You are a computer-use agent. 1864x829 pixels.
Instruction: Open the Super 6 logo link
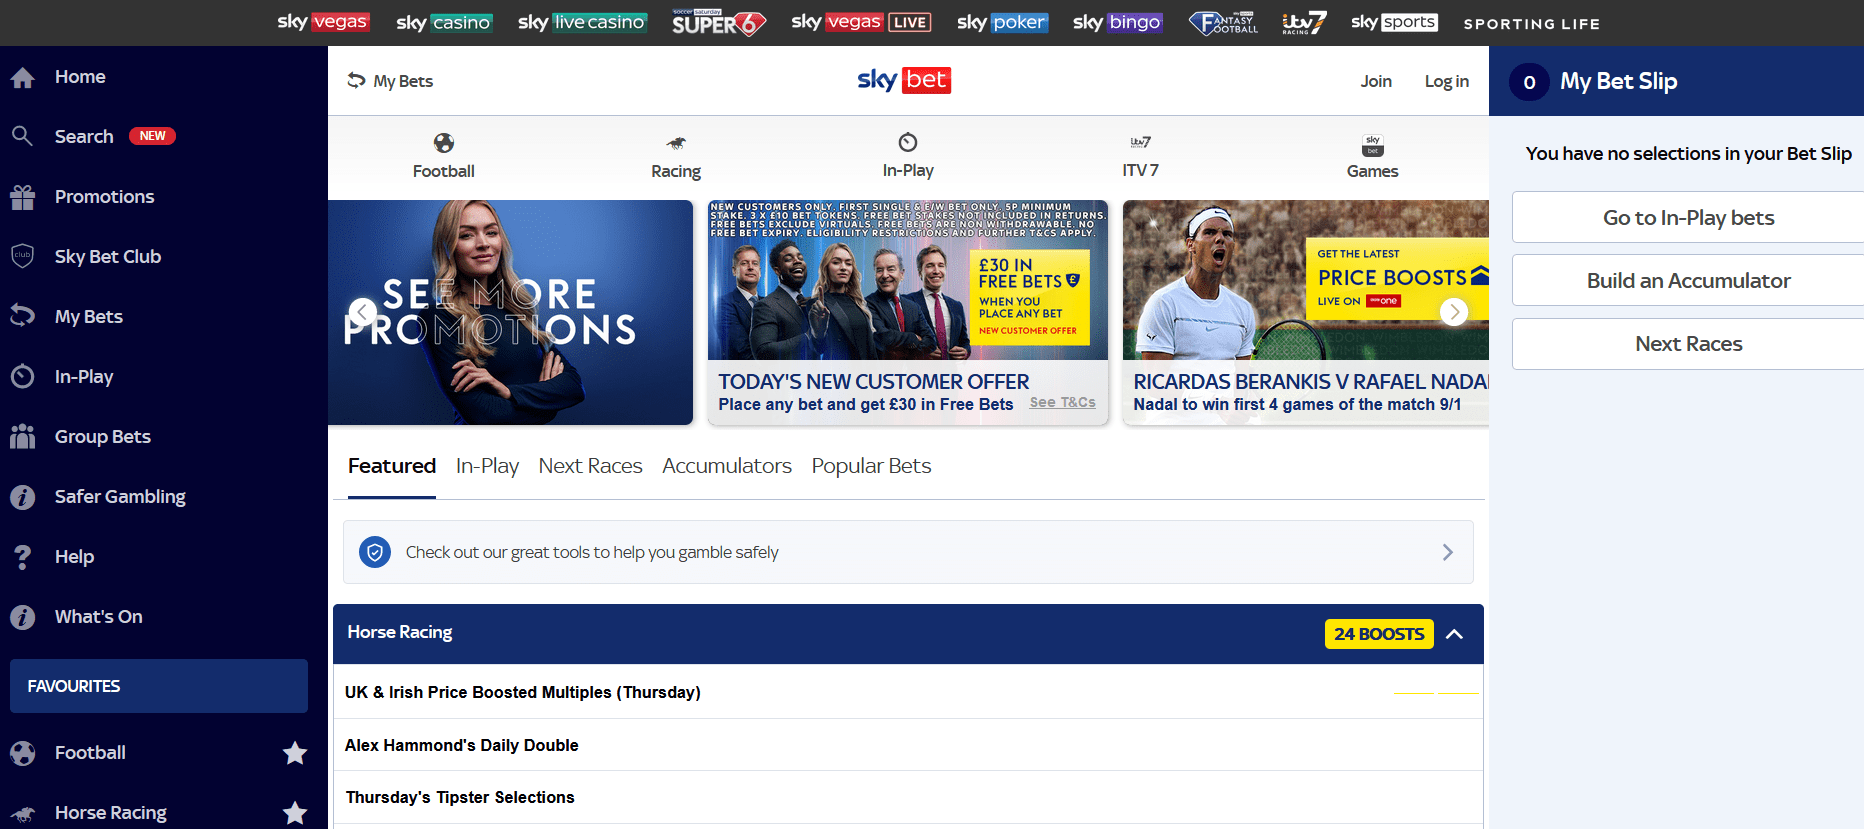[x=718, y=22]
